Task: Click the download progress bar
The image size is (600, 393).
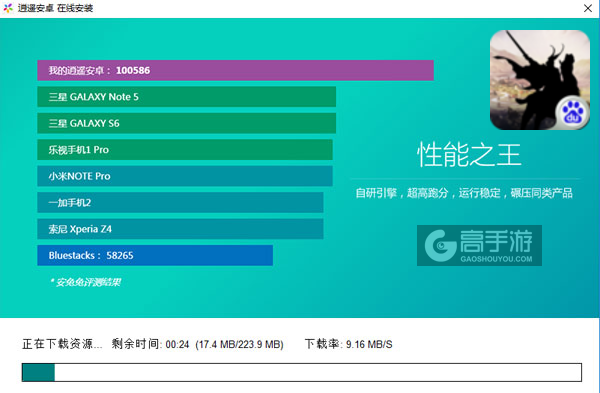Action: (302, 372)
